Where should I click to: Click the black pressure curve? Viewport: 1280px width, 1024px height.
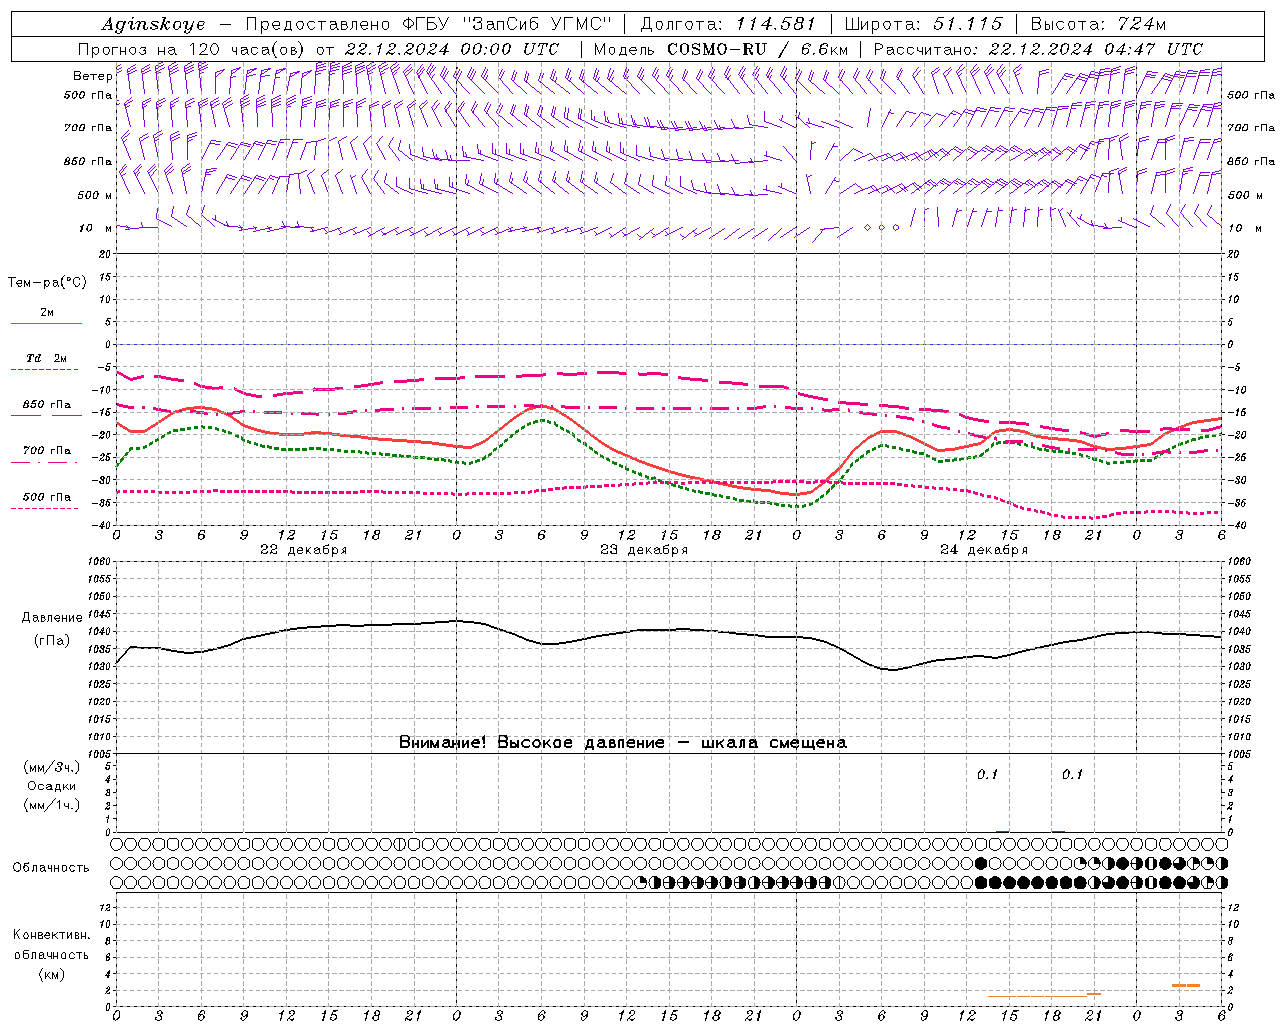[x=667, y=630]
